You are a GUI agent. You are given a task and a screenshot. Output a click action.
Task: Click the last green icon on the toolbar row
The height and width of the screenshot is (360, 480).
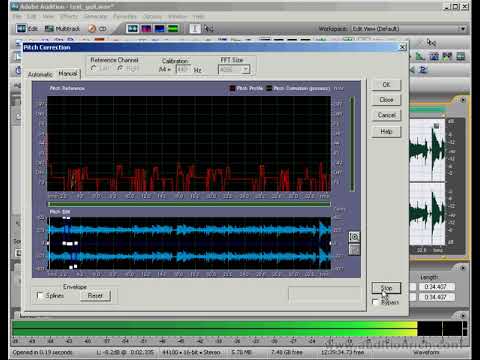click(461, 56)
